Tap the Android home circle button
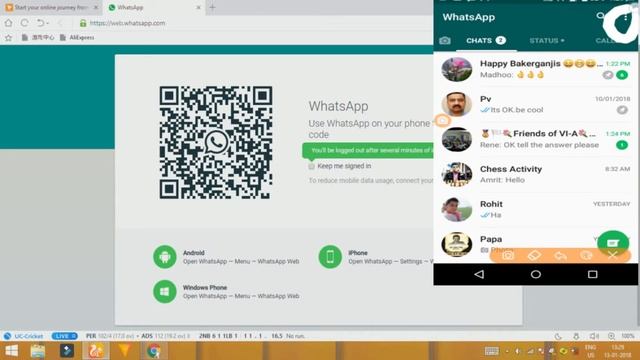Screen dimensions: 640x360 [536, 274]
